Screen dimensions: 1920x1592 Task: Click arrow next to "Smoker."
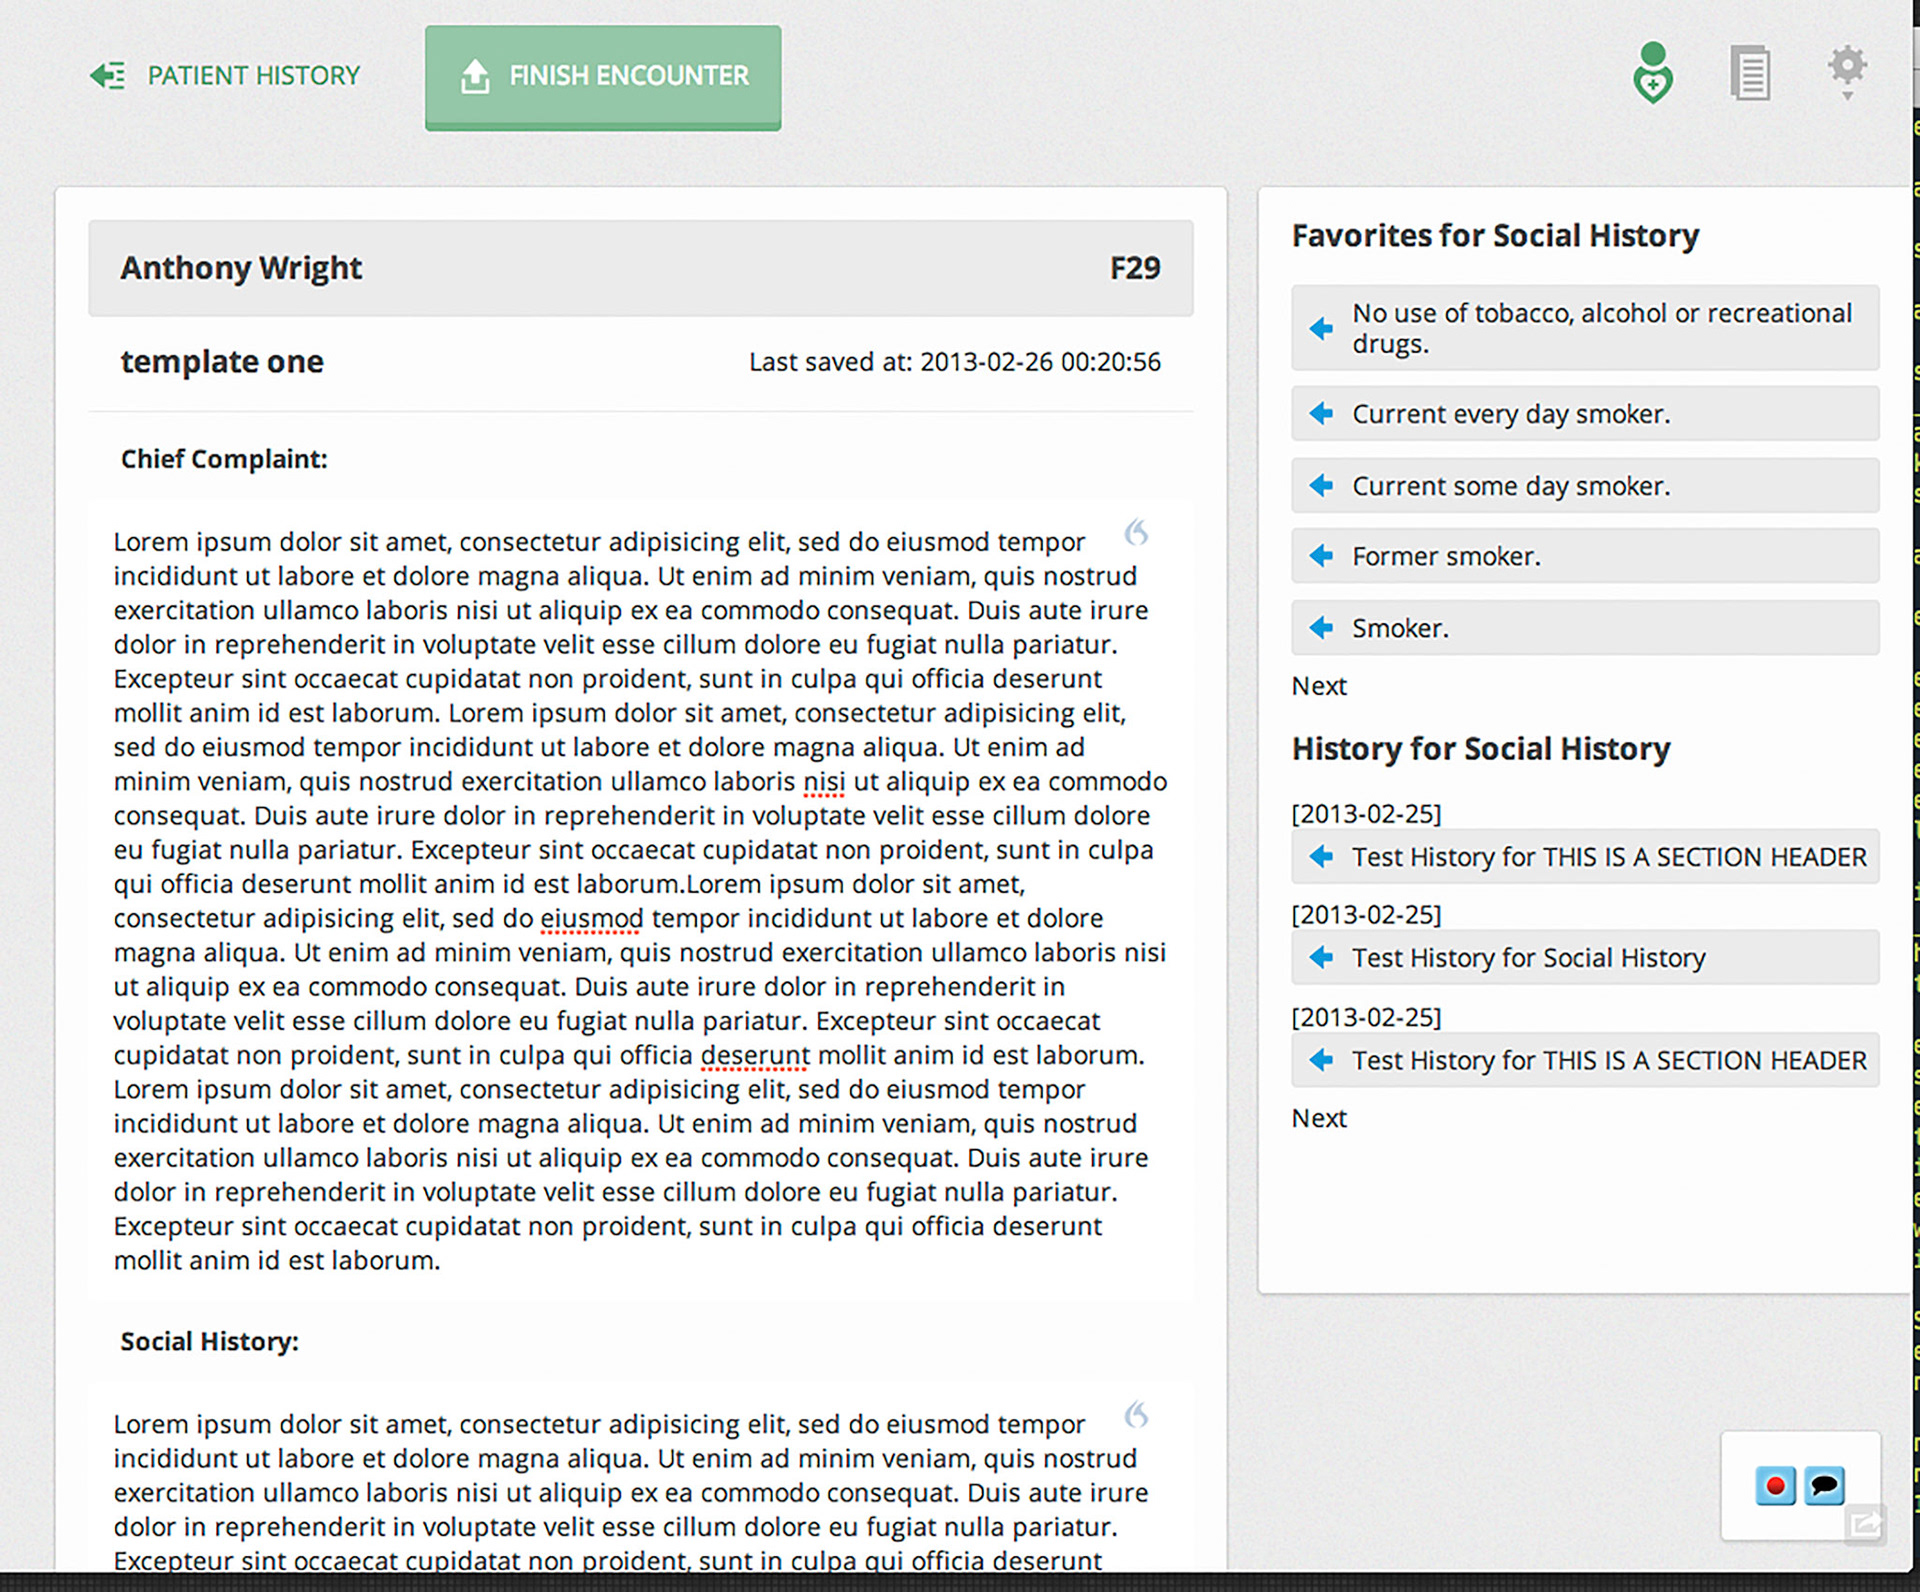point(1321,627)
